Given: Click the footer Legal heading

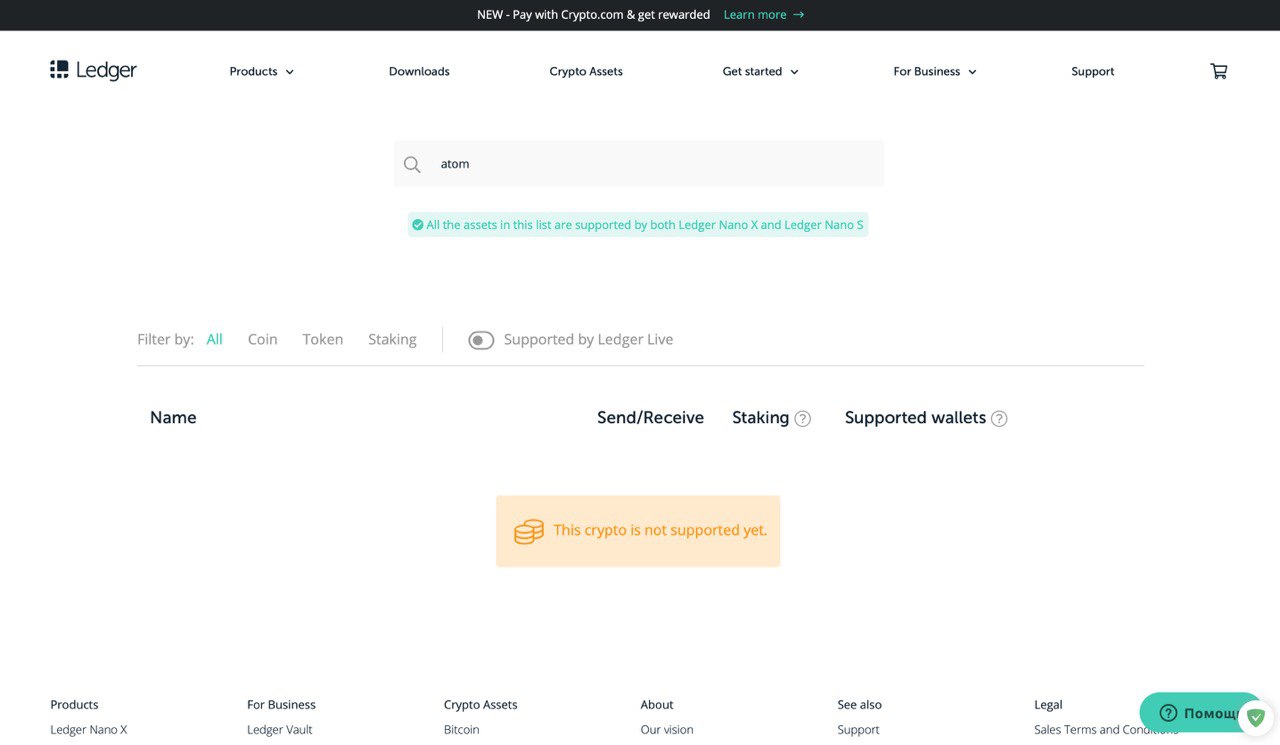Looking at the screenshot, I should click(1048, 705).
